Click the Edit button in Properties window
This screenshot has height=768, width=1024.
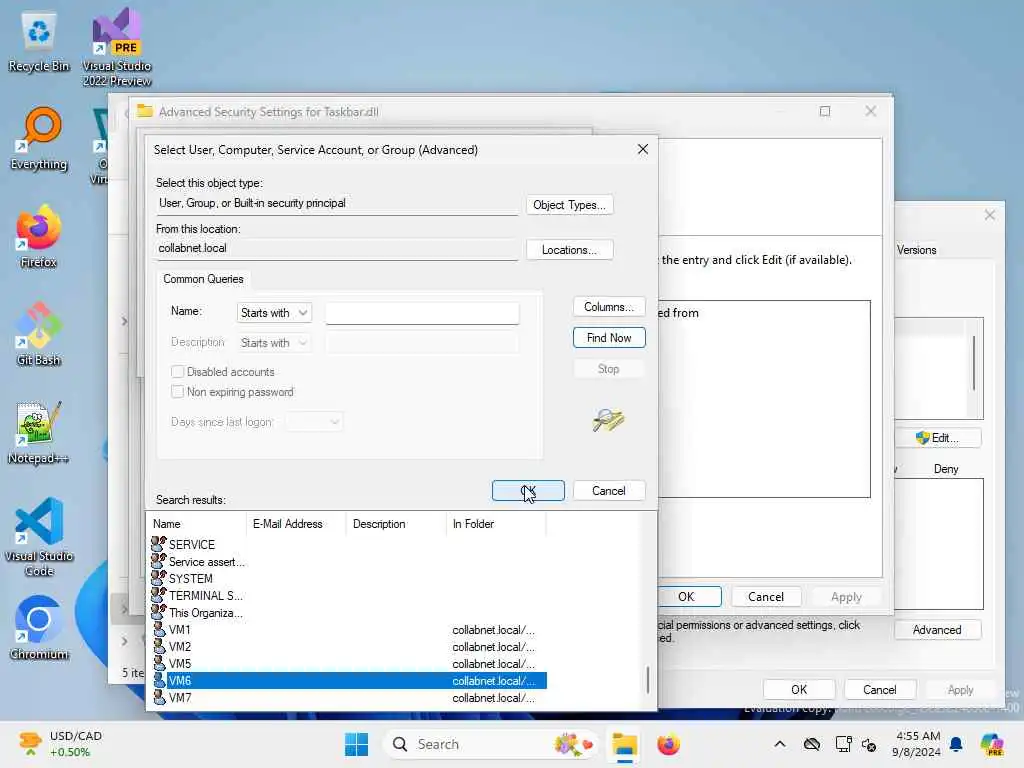[x=938, y=438]
